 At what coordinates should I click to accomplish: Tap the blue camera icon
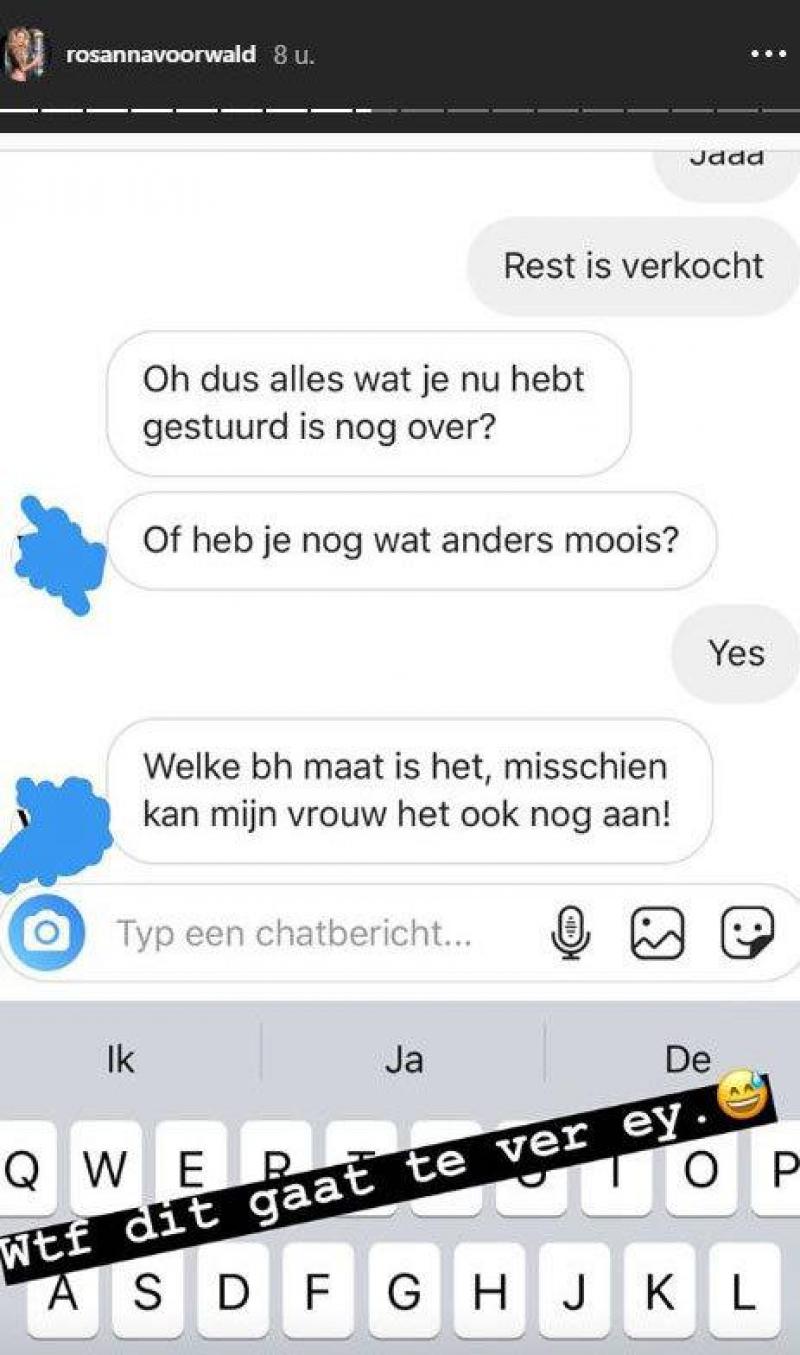click(44, 932)
